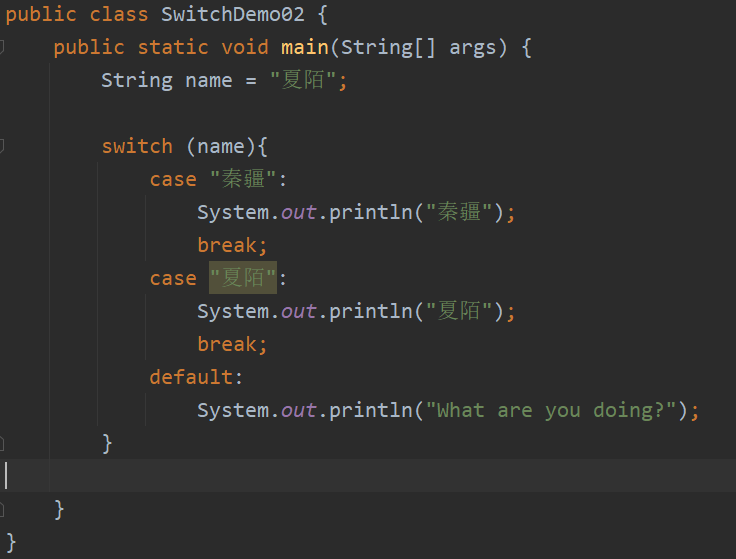Click the class name SwitchDemo02
This screenshot has height=559, width=736.
pyautogui.click(x=233, y=15)
